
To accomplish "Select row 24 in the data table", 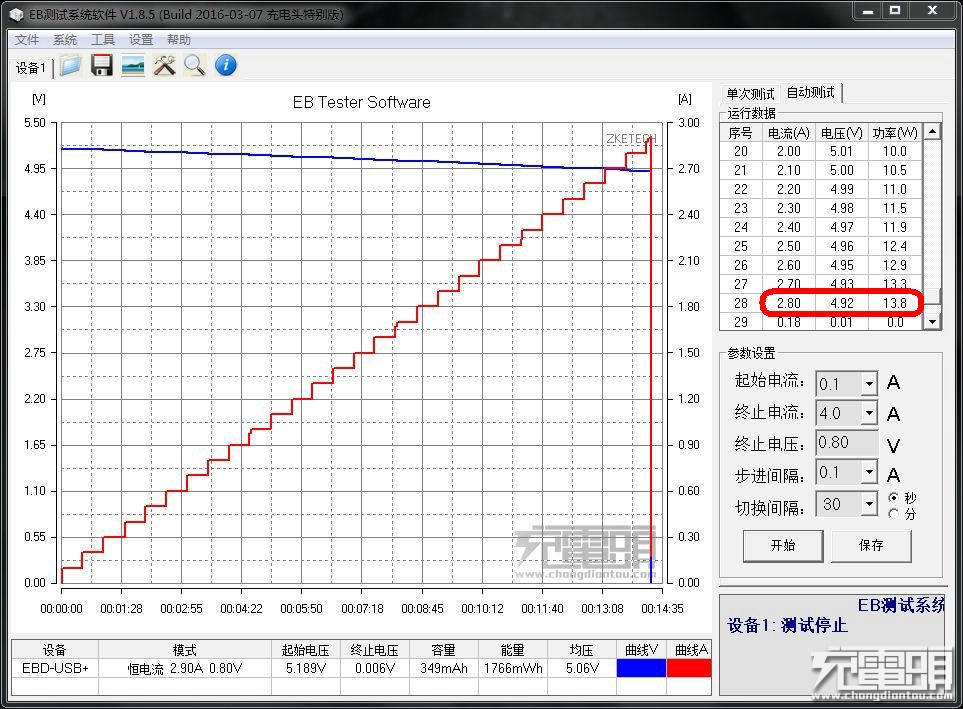I will coord(821,227).
